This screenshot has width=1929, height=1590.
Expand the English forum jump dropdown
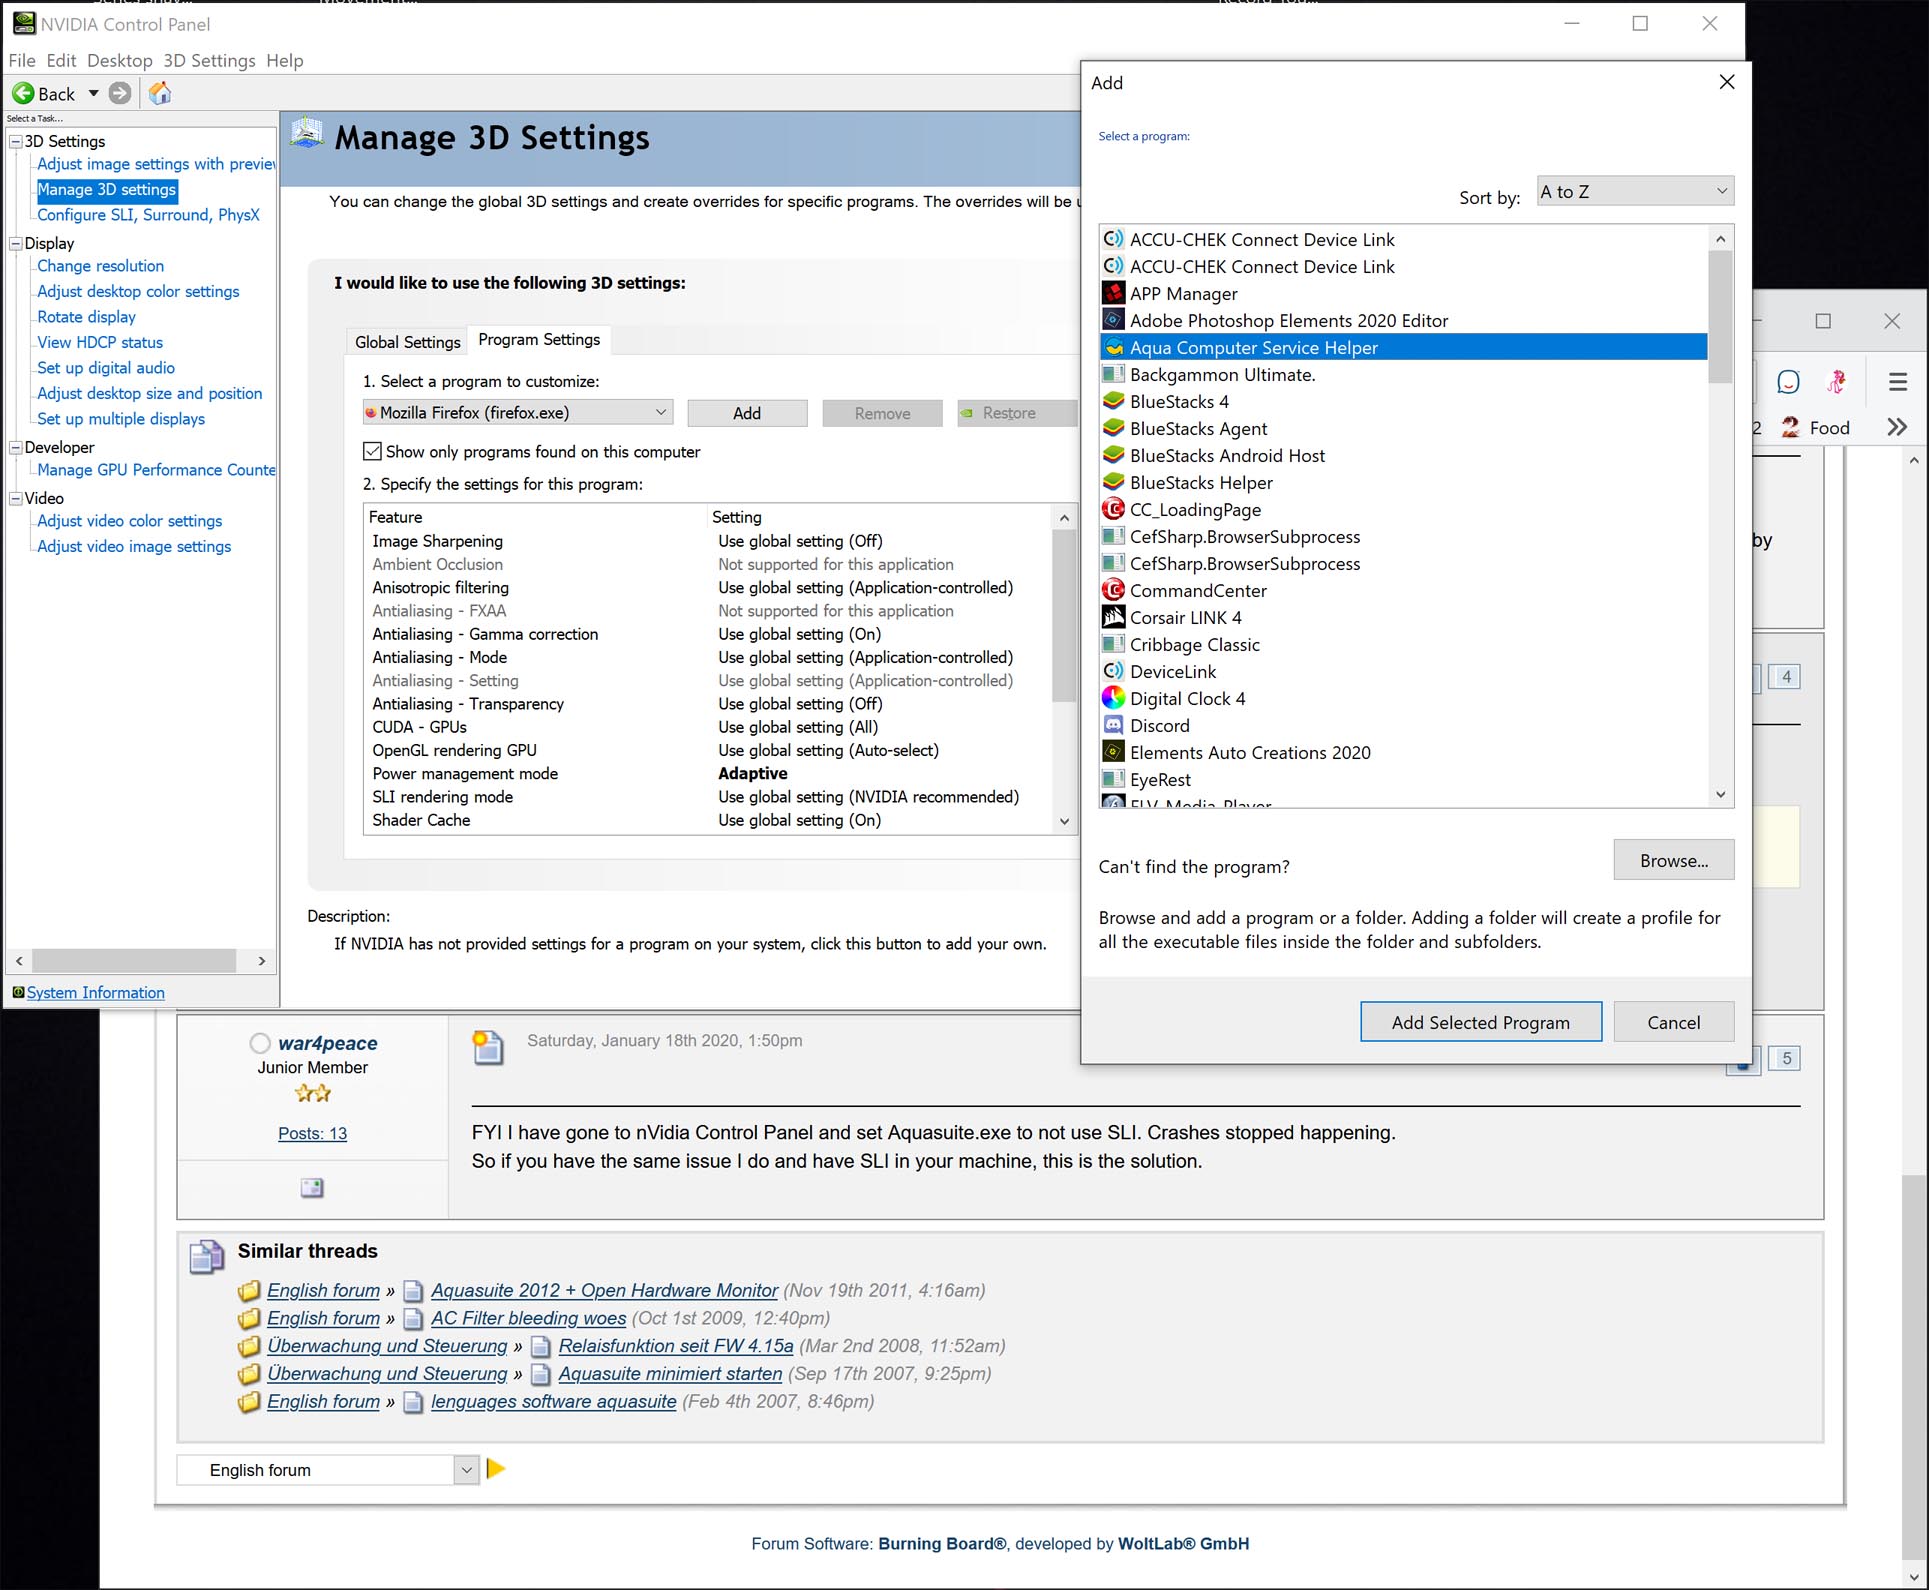[x=465, y=1469]
